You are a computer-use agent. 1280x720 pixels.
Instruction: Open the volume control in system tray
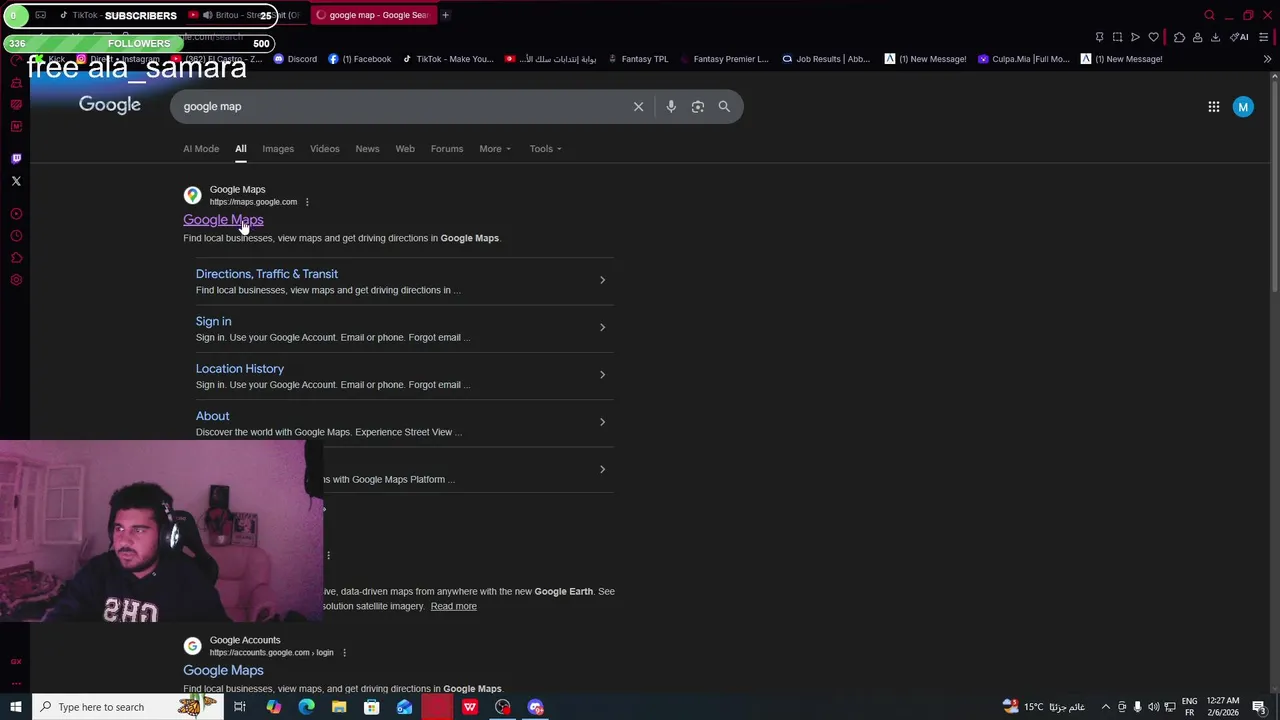pos(1153,707)
